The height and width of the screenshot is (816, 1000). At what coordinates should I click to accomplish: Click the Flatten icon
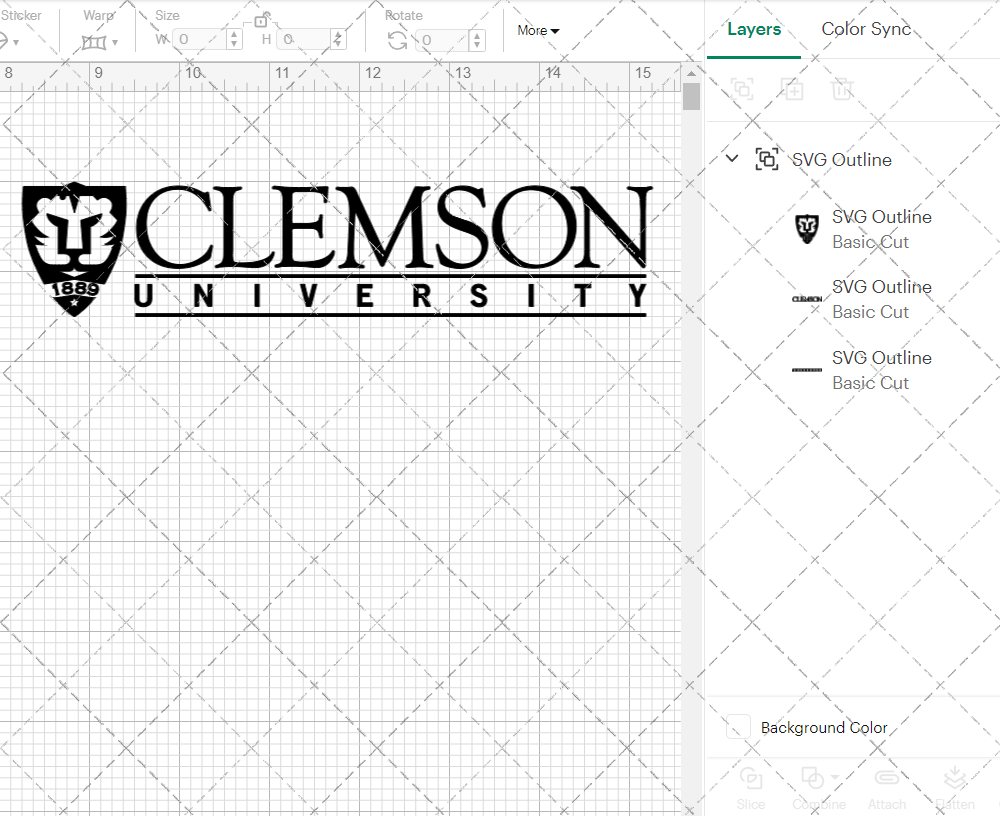click(x=955, y=777)
